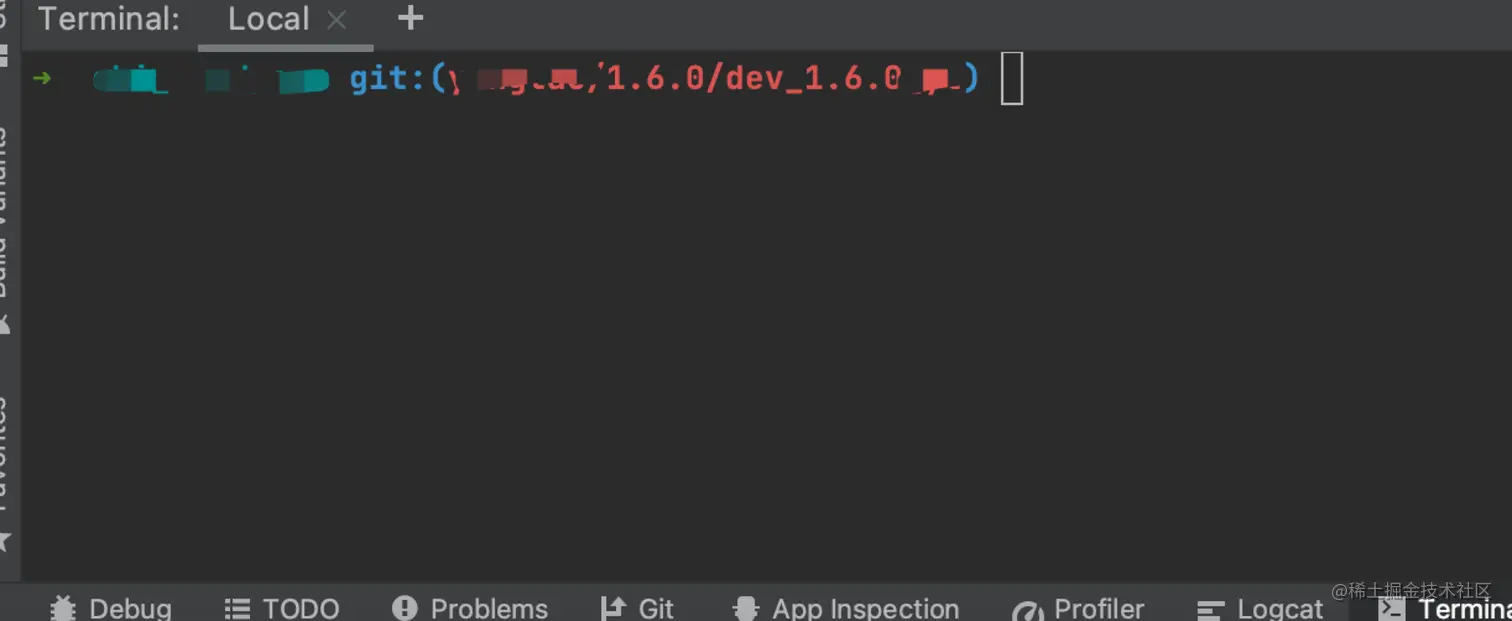The image size is (1512, 621).
Task: Open the Profiler tool window label
Action: coord(1099,608)
